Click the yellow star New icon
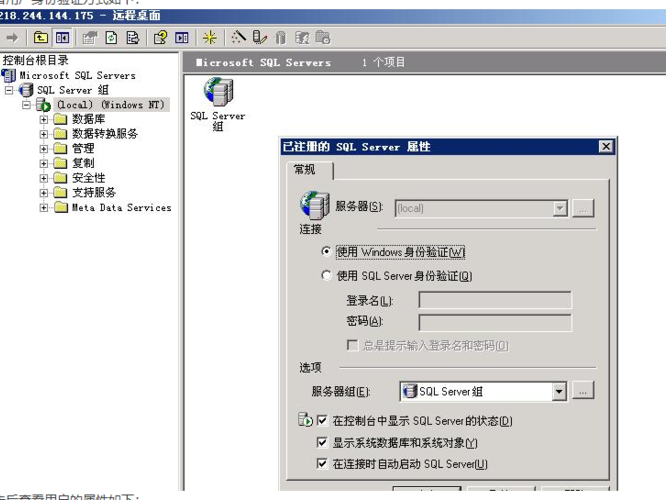 (209, 38)
